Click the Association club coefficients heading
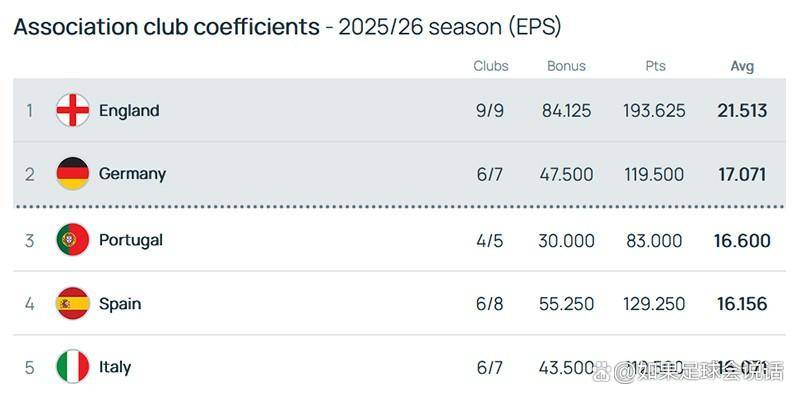The height and width of the screenshot is (400, 800). [166, 27]
